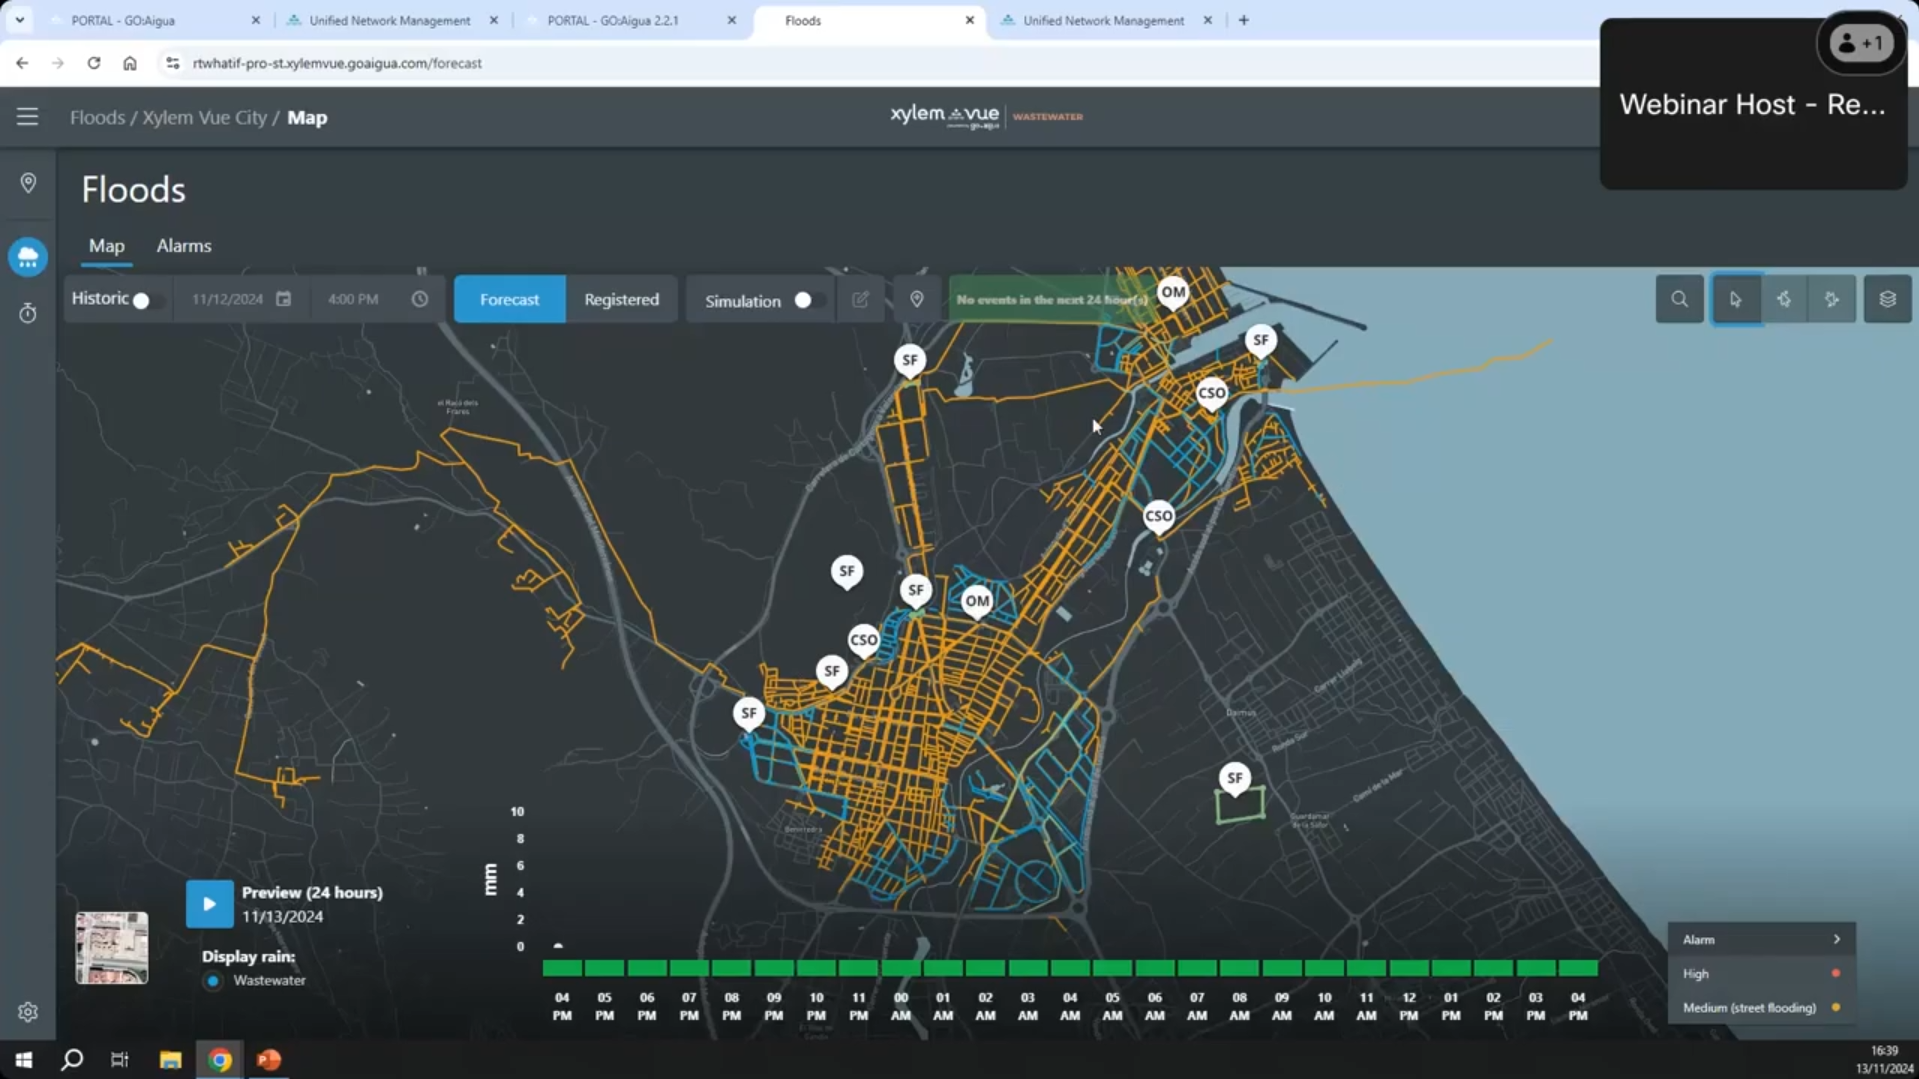Viewport: 1919px width, 1079px height.
Task: Play the 24 hours forecast preview
Action: tap(209, 904)
